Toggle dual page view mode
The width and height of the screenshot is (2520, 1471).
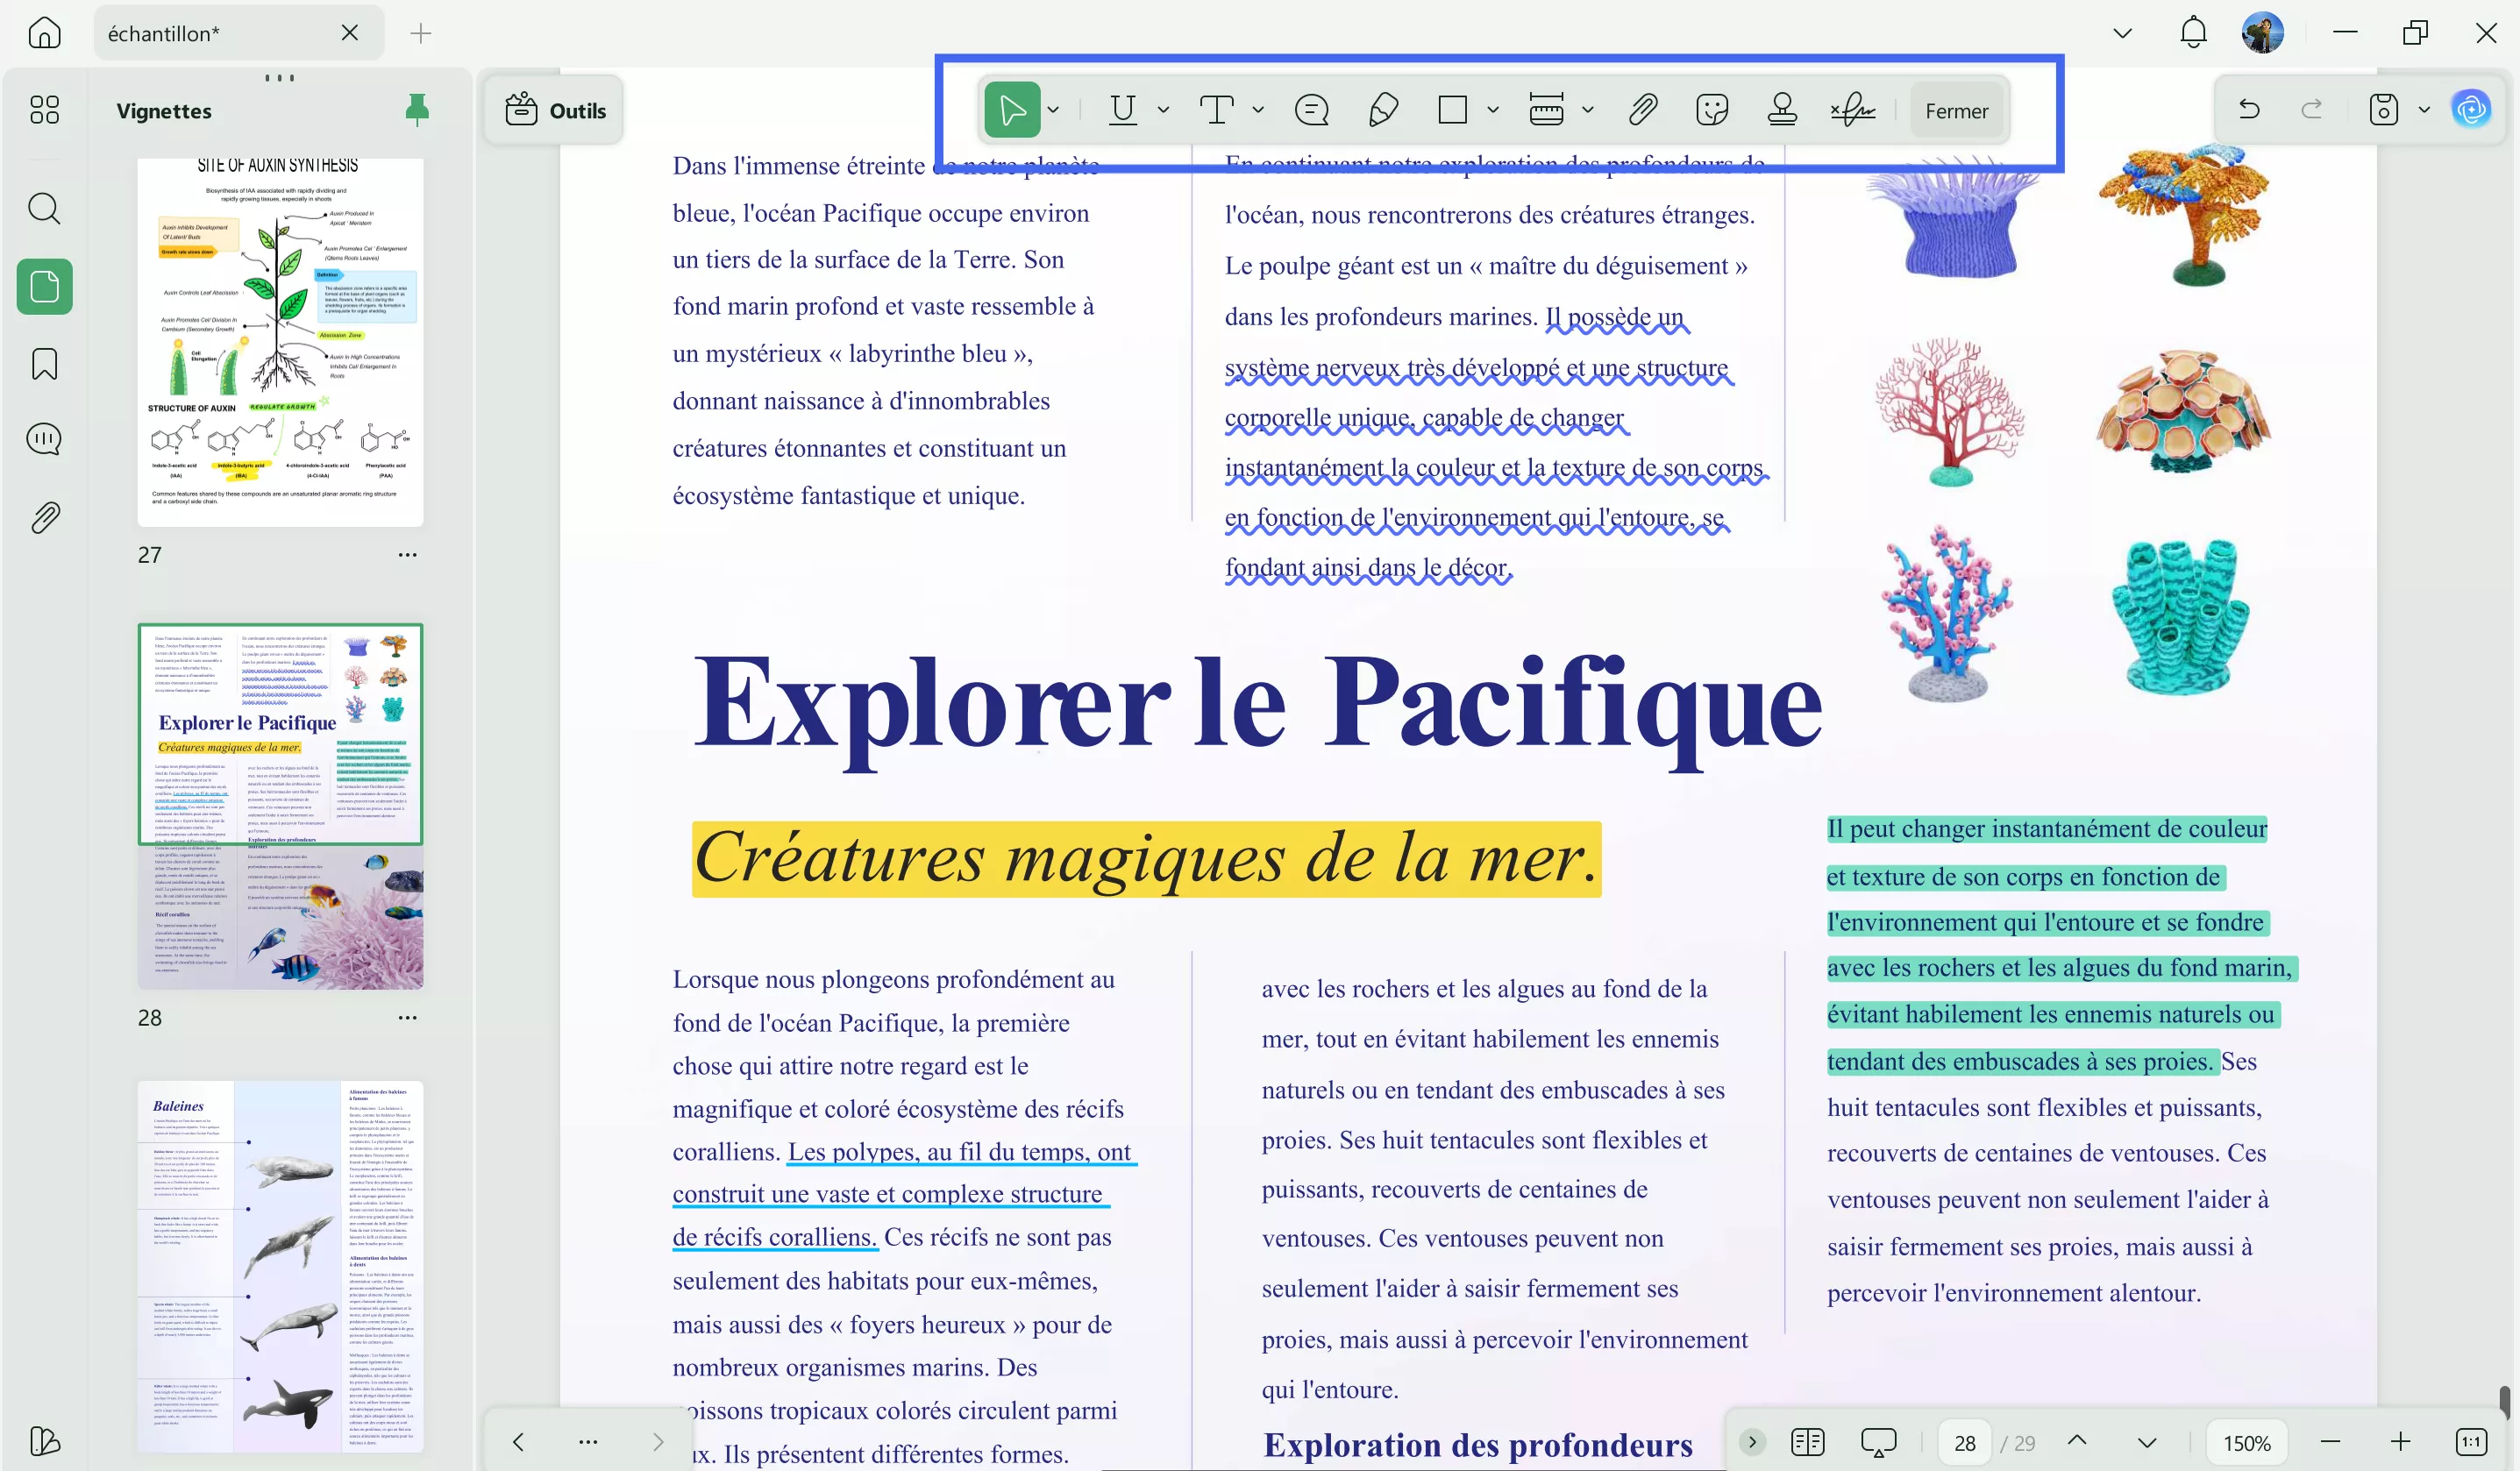coord(1807,1441)
